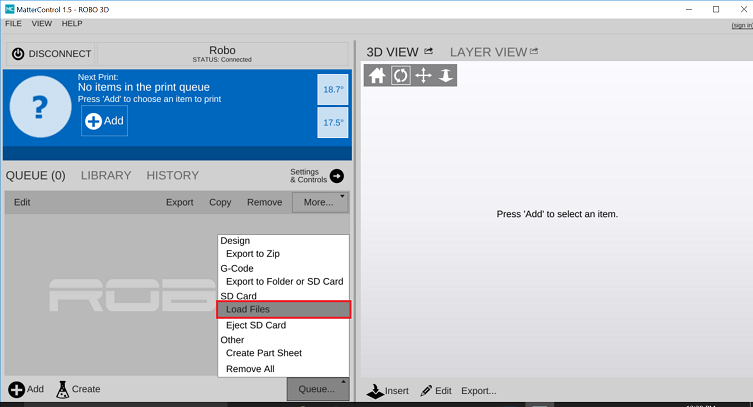Click the 'SD Card' menu section header

(x=238, y=296)
